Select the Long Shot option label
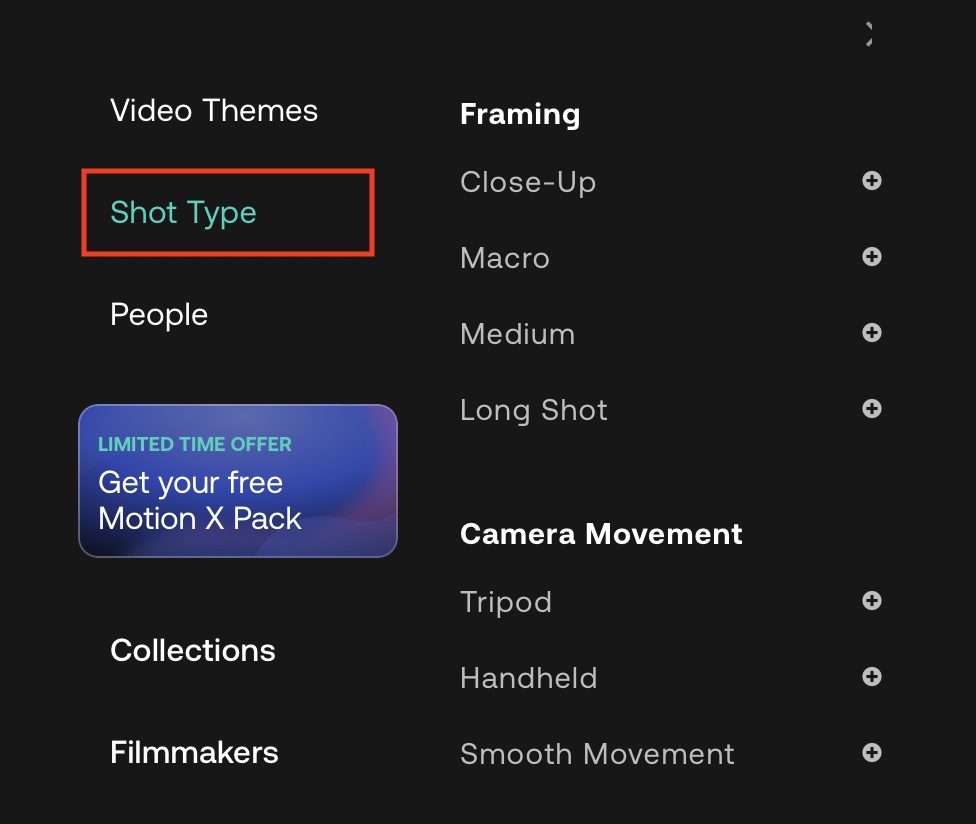976x824 pixels. tap(534, 410)
